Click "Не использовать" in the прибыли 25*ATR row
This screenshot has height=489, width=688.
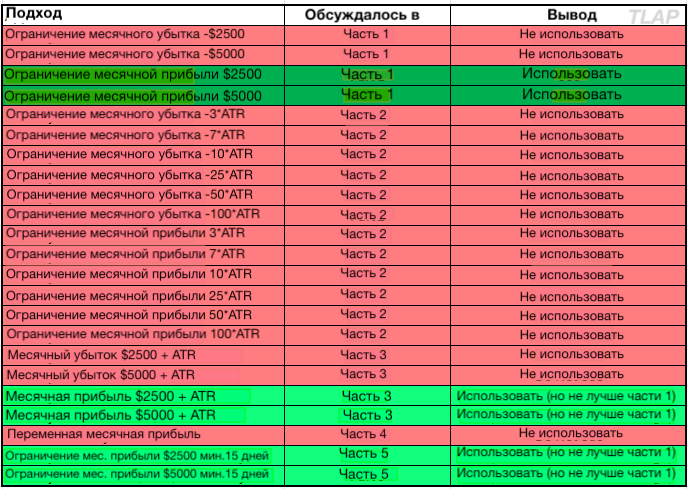click(x=572, y=296)
